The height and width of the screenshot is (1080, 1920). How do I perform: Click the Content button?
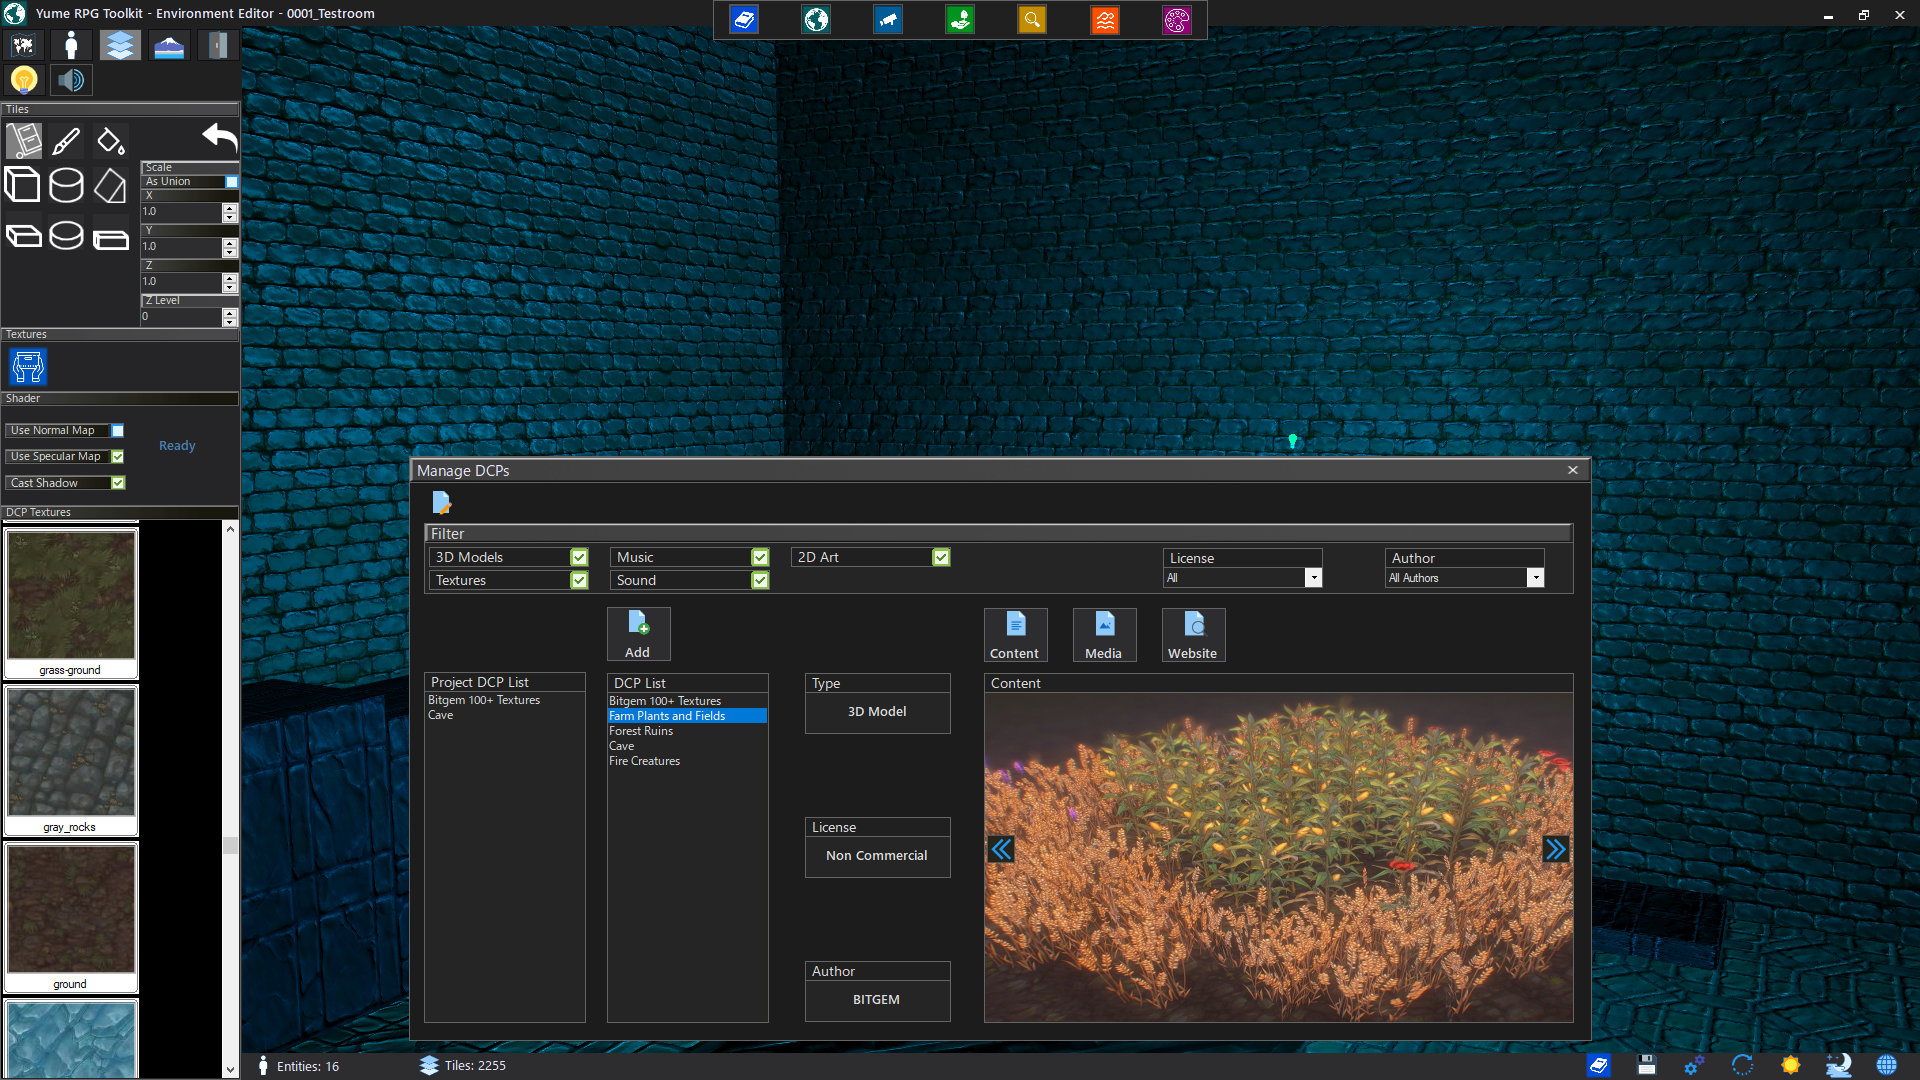(x=1015, y=635)
